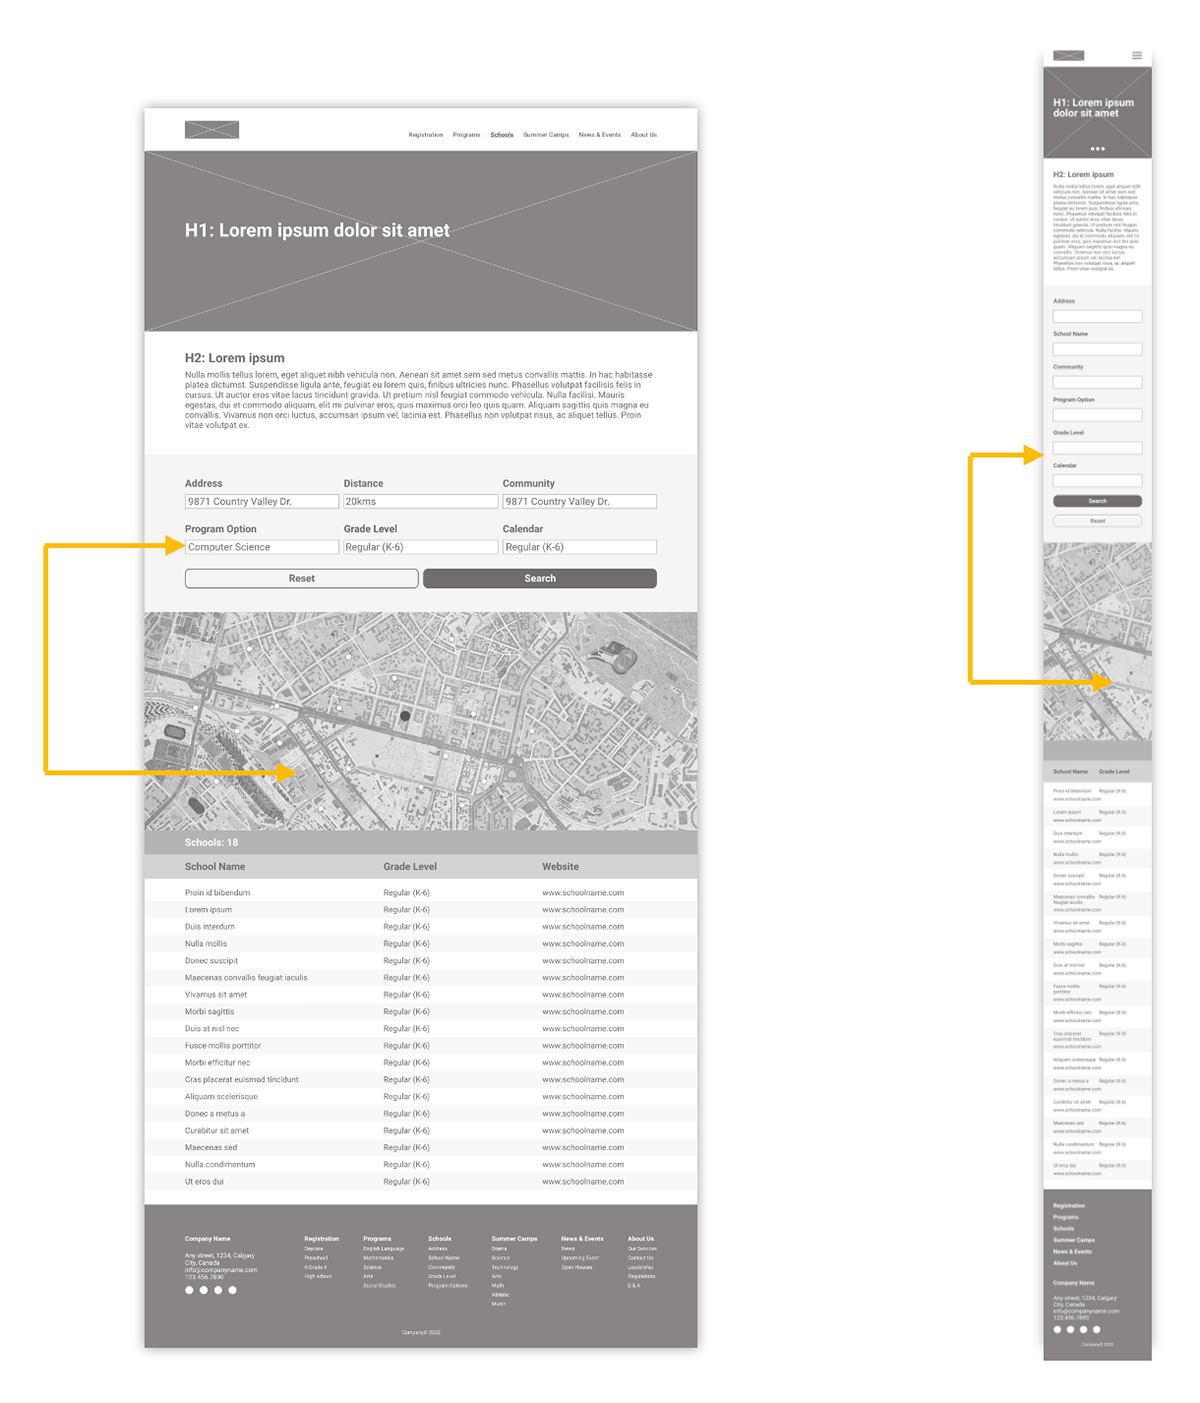Click the dark map pin on desktop map
The image size is (1200, 1403).
tap(405, 716)
